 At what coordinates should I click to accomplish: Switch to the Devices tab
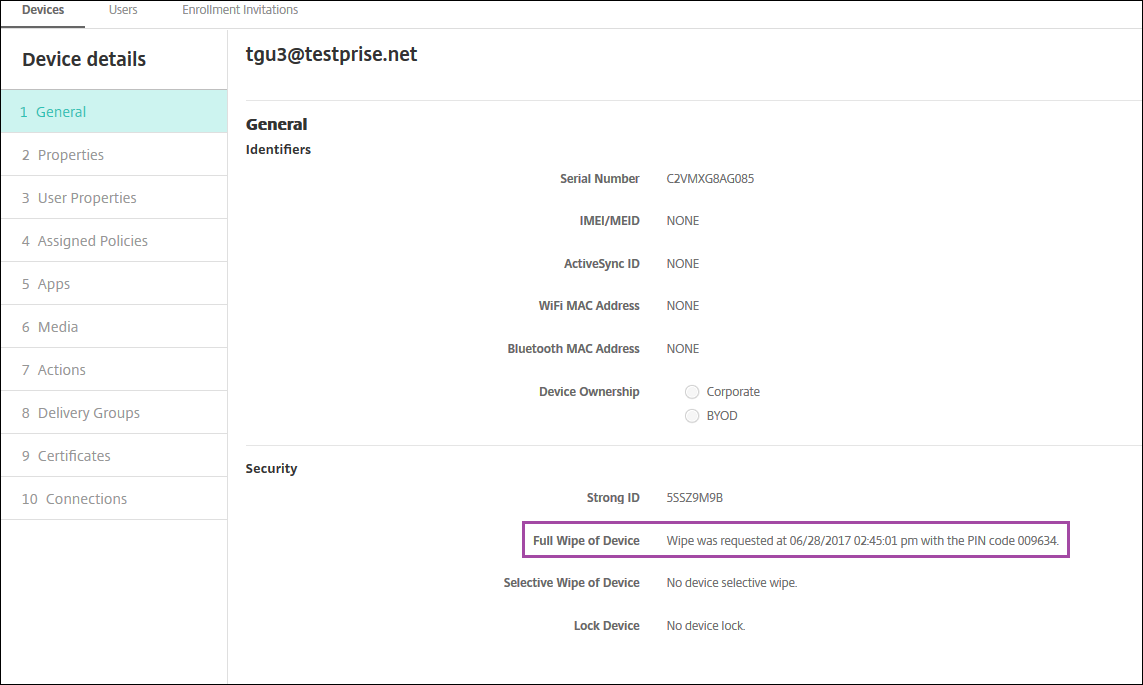click(x=42, y=10)
